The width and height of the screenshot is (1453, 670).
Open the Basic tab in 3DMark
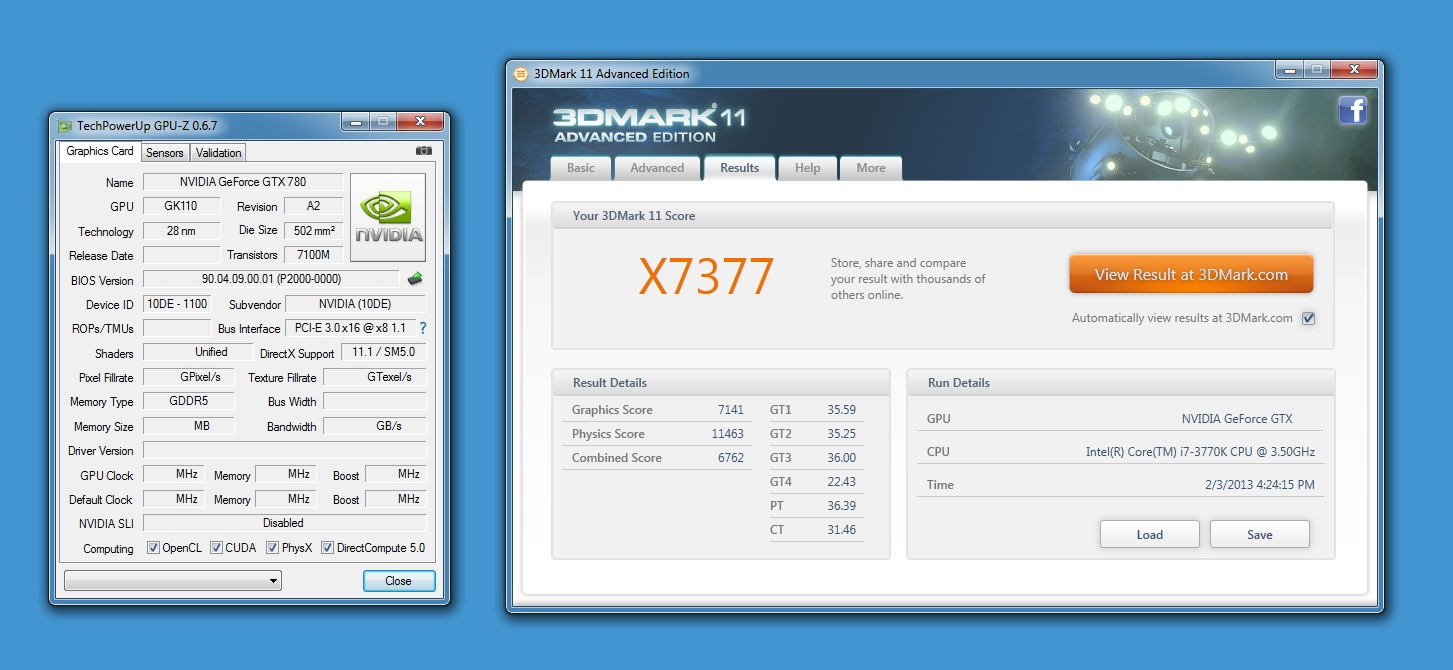pos(580,168)
